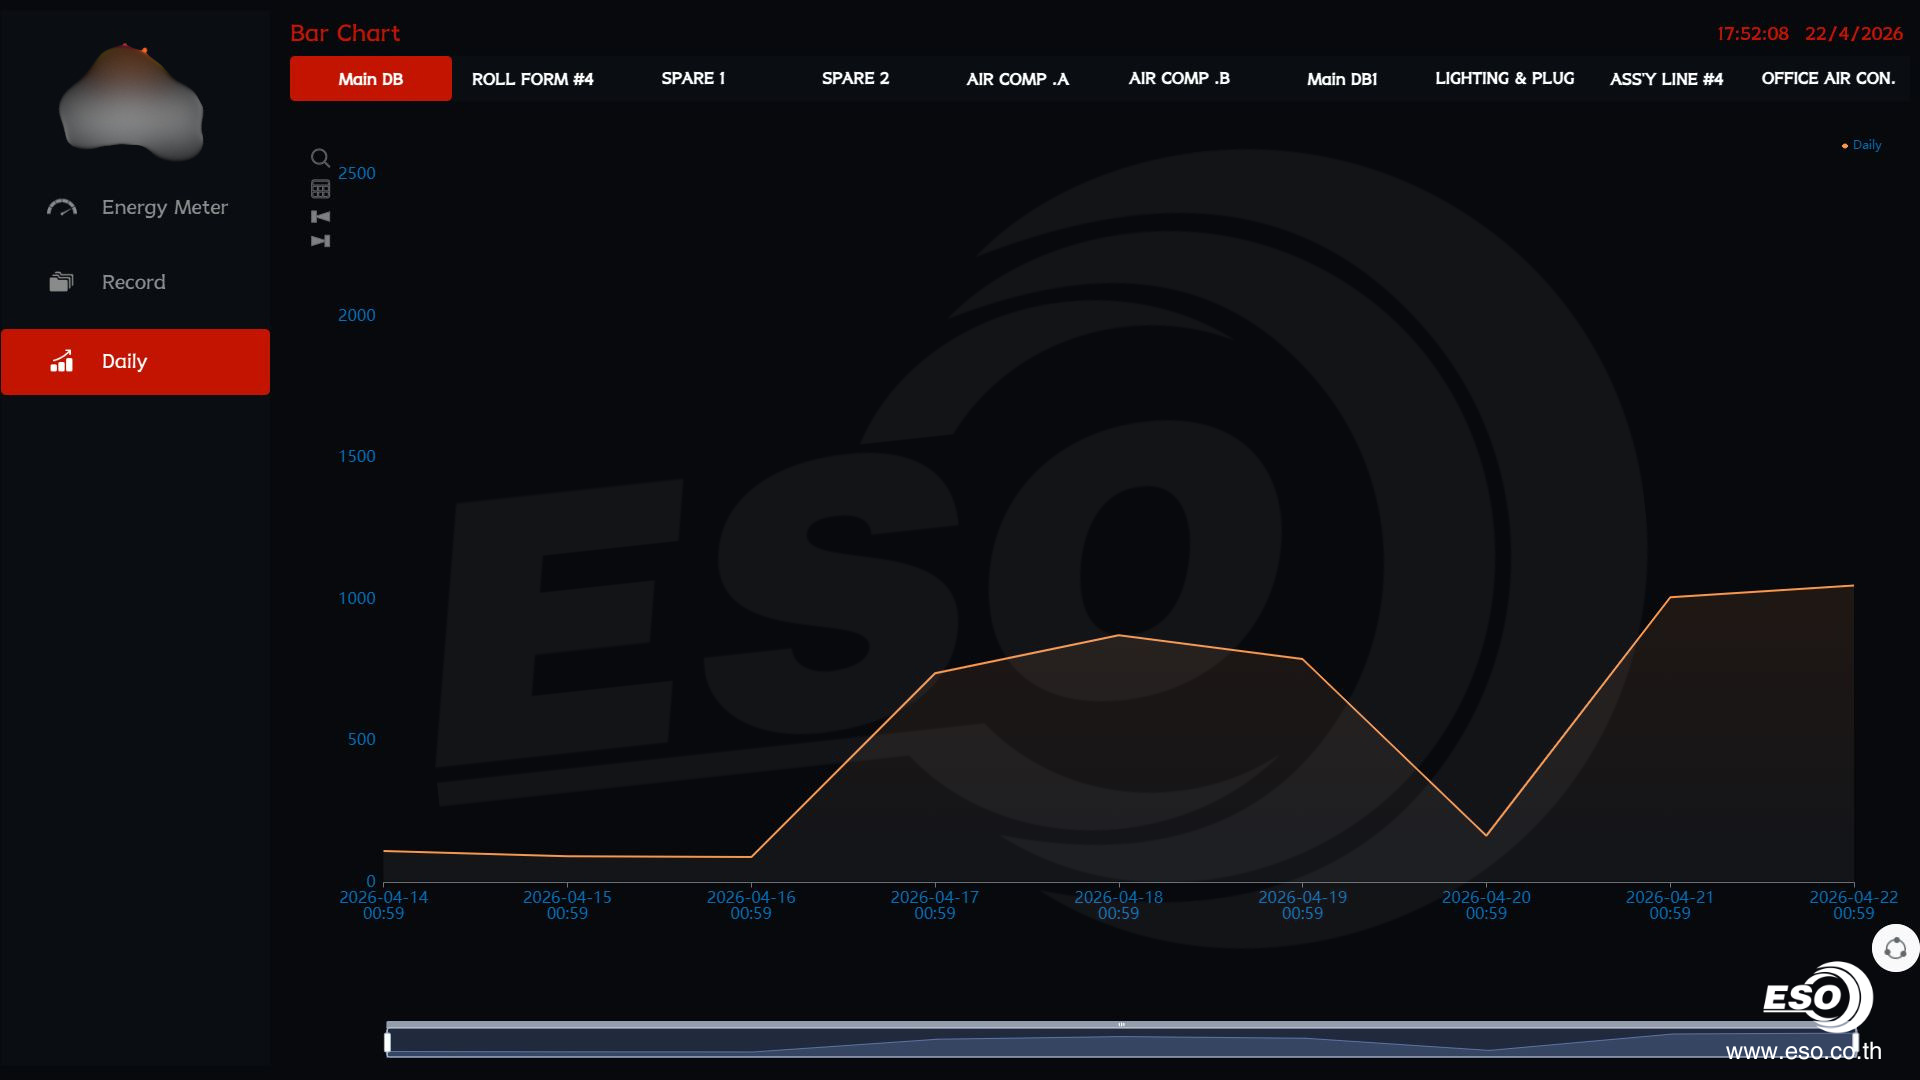Select the SPARE 2 tab
The width and height of the screenshot is (1920, 1080).
pyautogui.click(x=855, y=79)
